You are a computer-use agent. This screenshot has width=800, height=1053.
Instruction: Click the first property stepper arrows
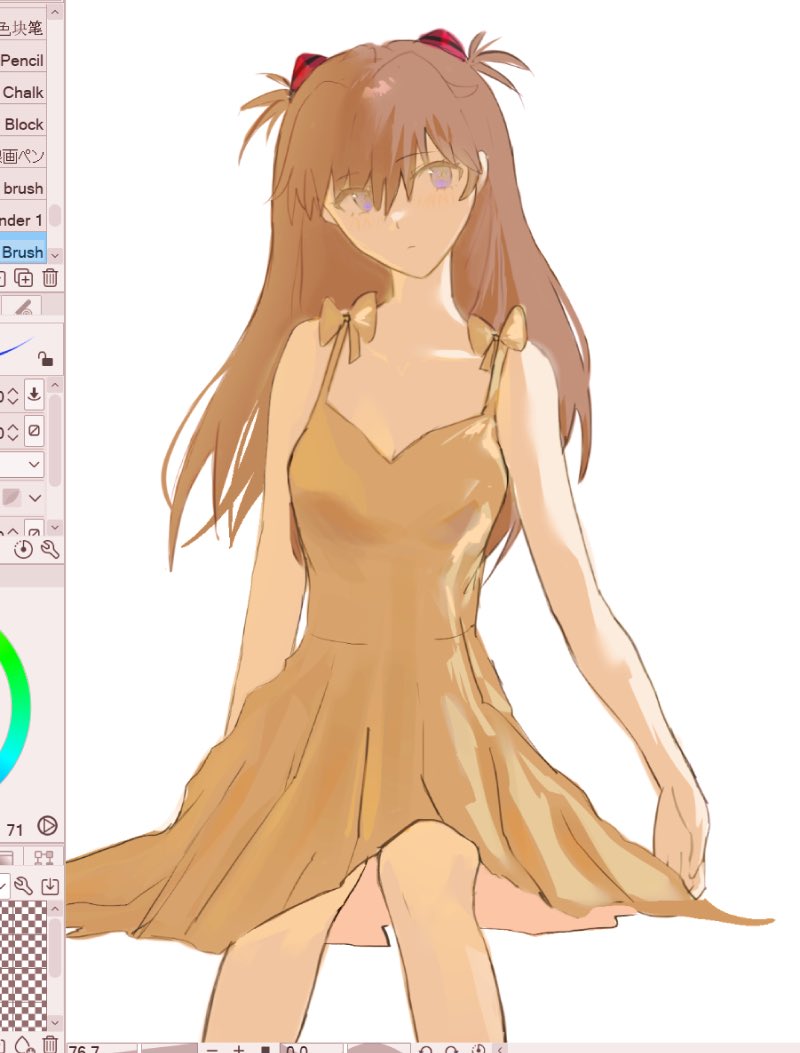click(x=11, y=396)
